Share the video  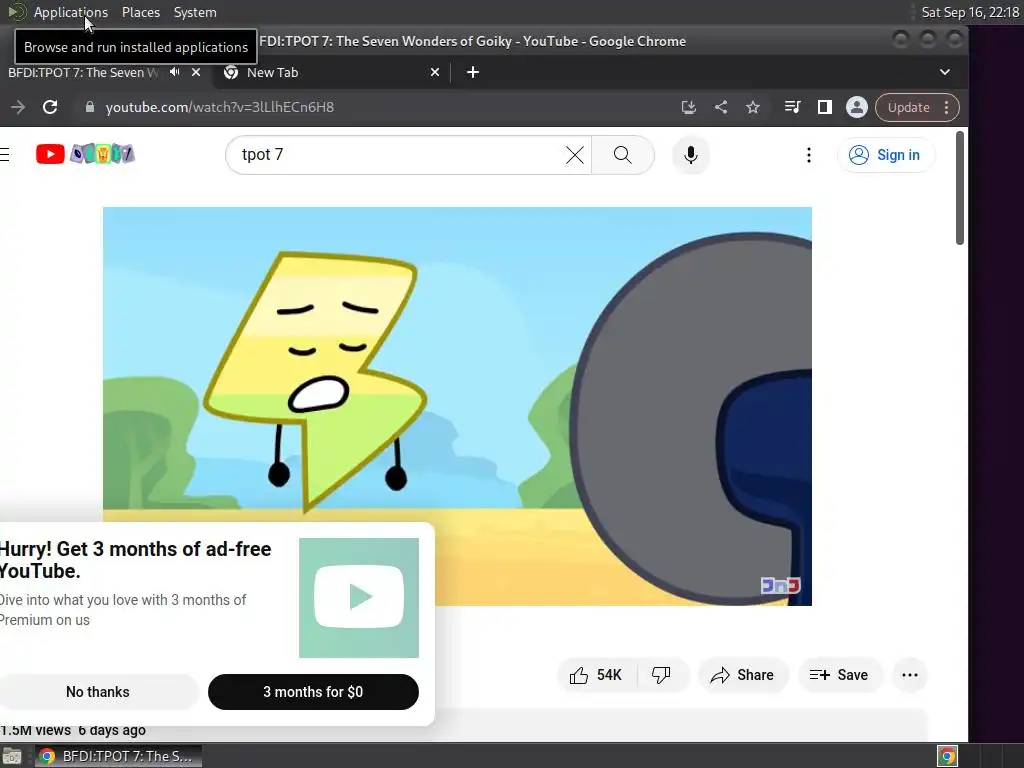[x=743, y=675]
